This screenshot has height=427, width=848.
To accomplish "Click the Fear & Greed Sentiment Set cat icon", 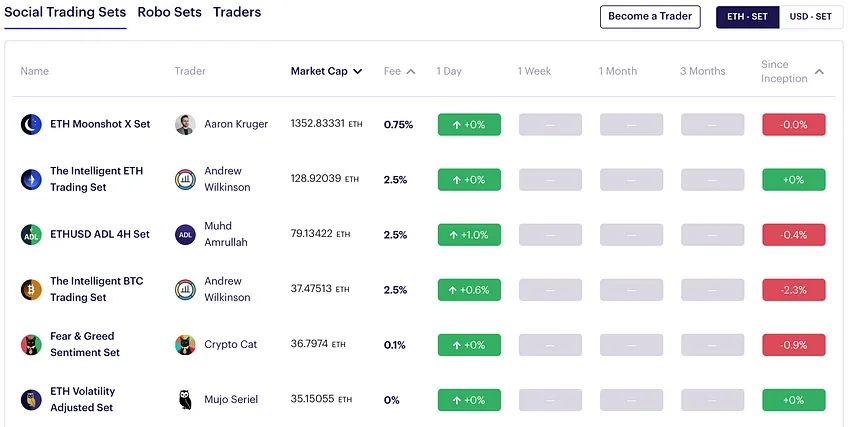I will [31, 345].
